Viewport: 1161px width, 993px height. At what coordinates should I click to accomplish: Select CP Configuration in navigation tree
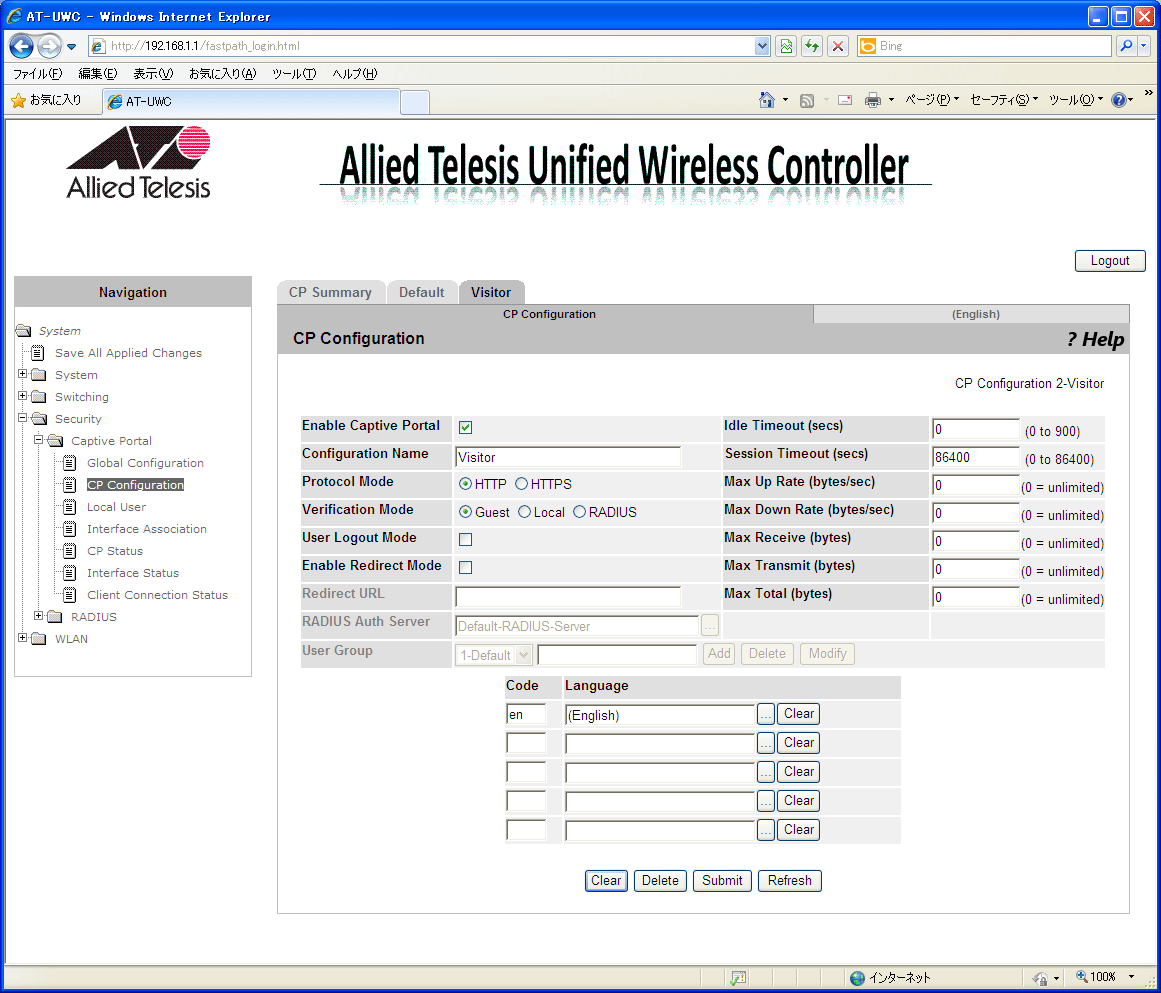point(135,485)
